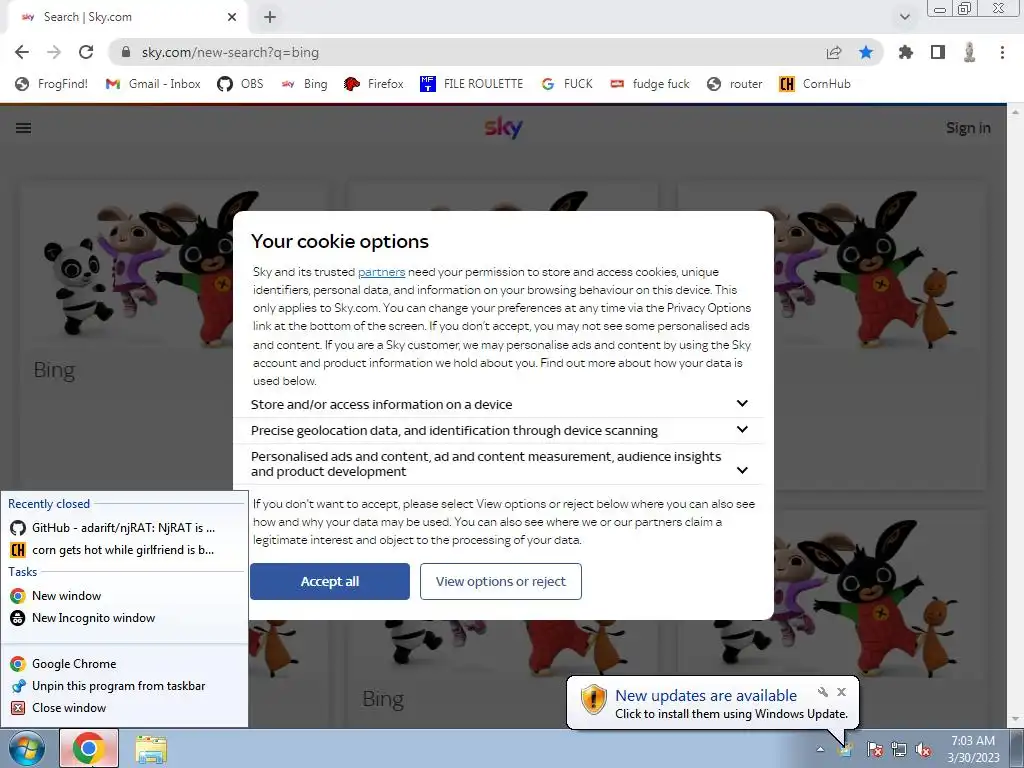
Task: Expand Store and/or access information on a device
Action: coord(498,404)
